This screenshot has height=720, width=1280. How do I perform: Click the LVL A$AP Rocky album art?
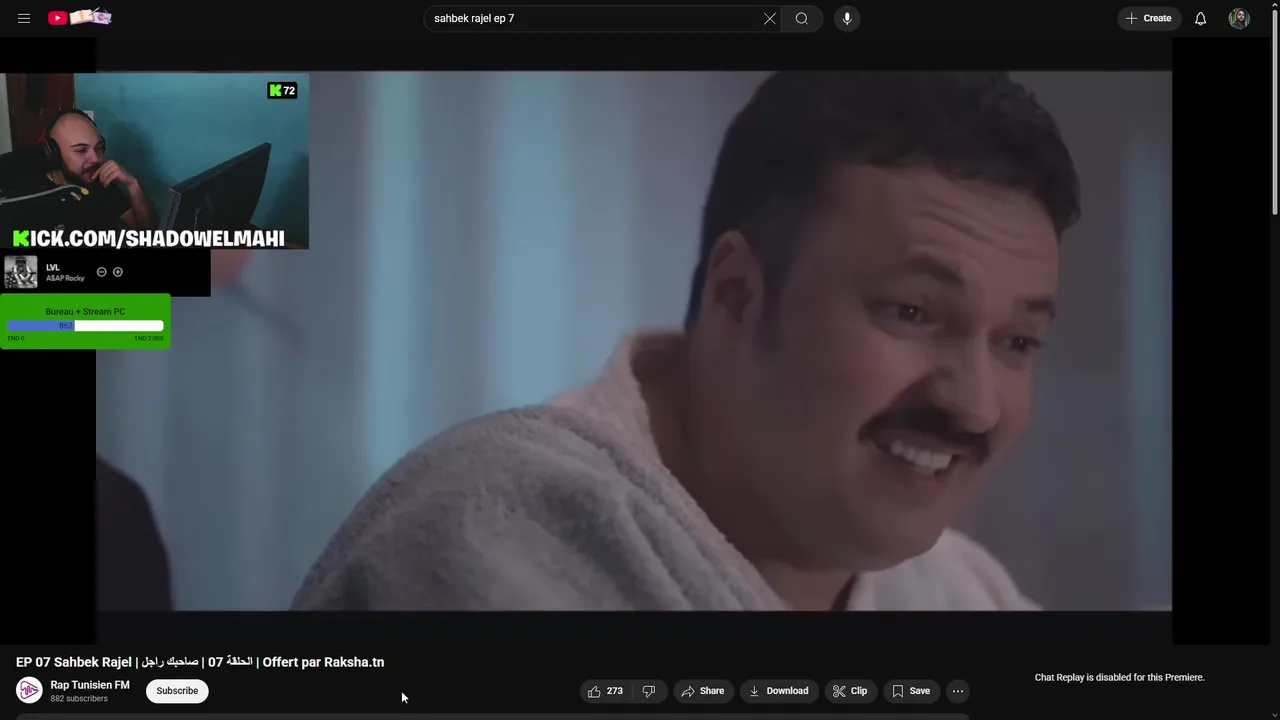point(20,272)
